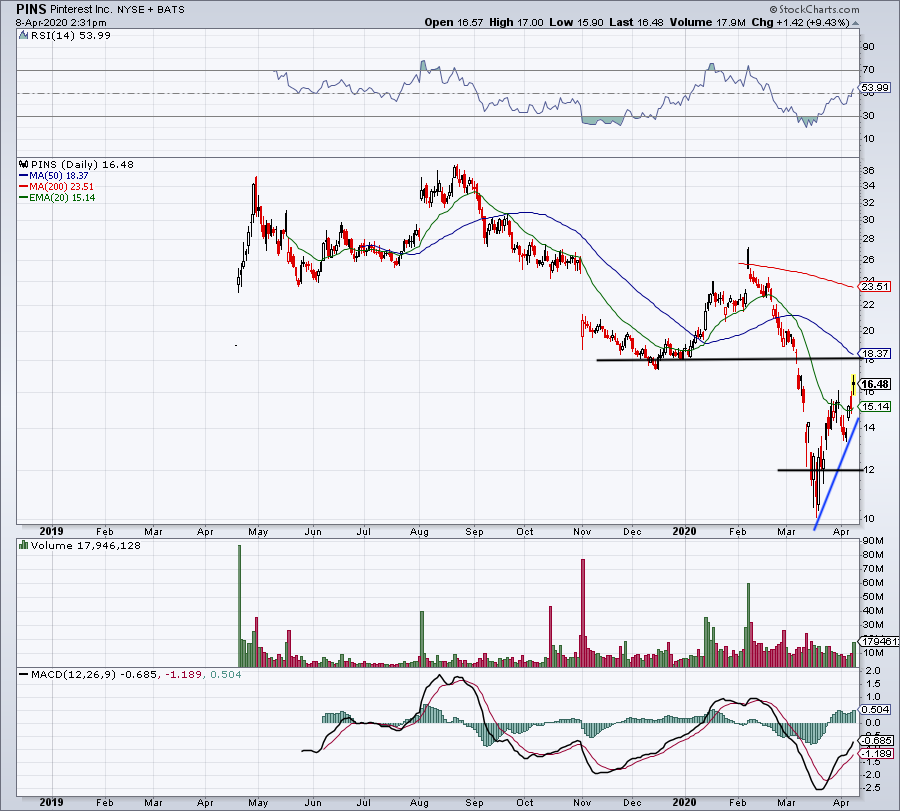Viewport: 900px width, 811px height.
Task: Click the -0.685 MACD value tag on right
Action: (876, 740)
